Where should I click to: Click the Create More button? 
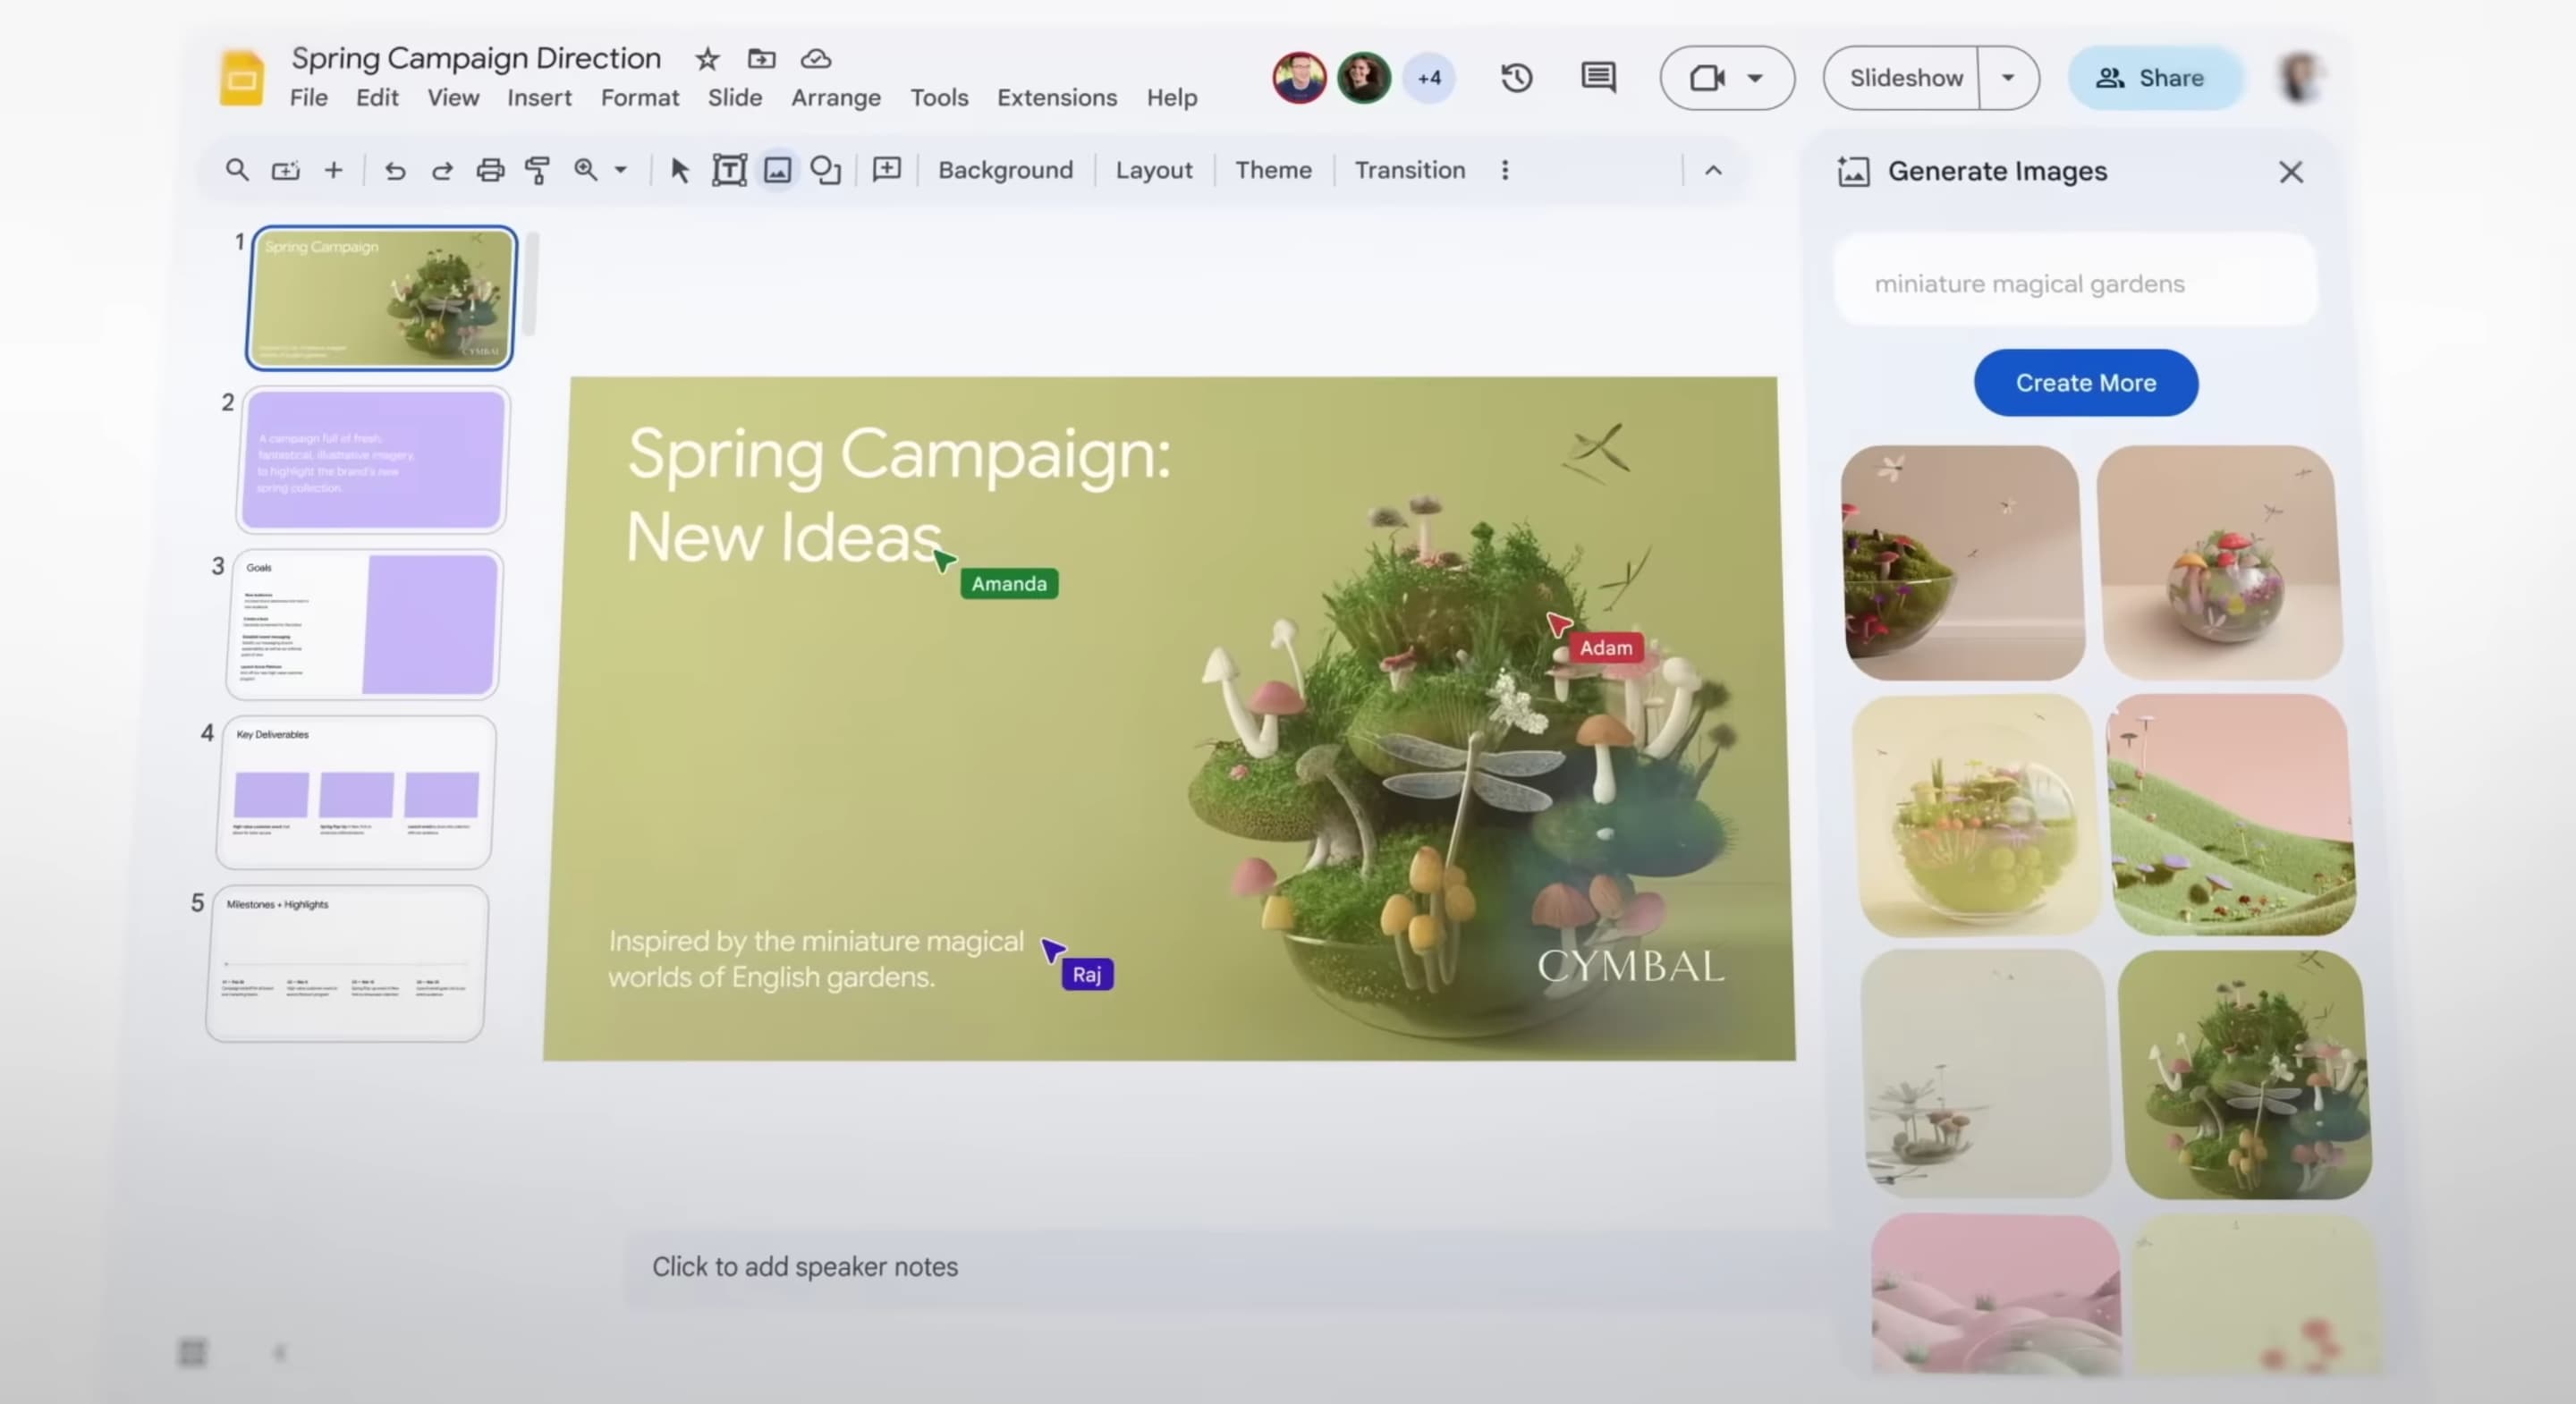[2085, 382]
